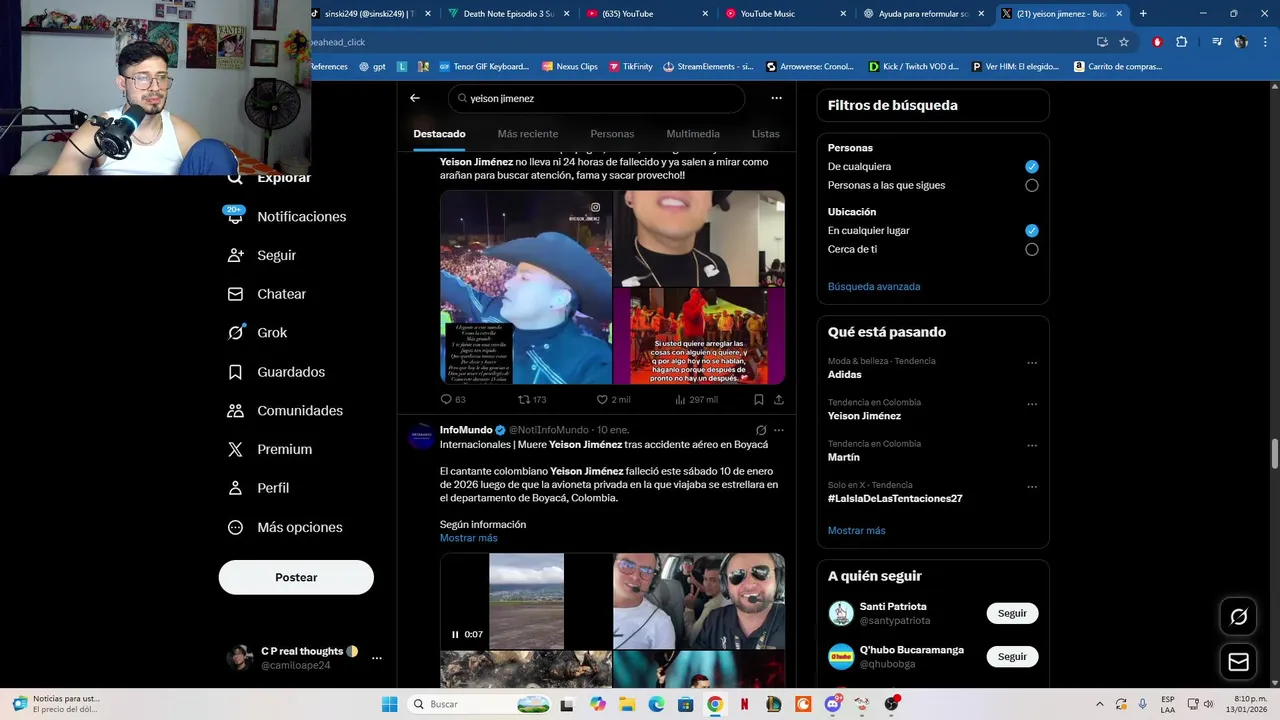The image size is (1280, 720).
Task: Select Personas a las que sigues filter
Action: tap(1032, 185)
